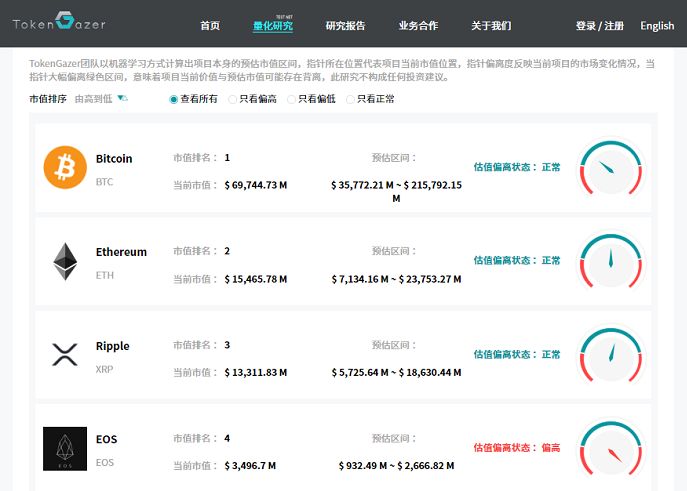The width and height of the screenshot is (687, 491).
Task: Open the Ethereum project name
Action: 121,252
